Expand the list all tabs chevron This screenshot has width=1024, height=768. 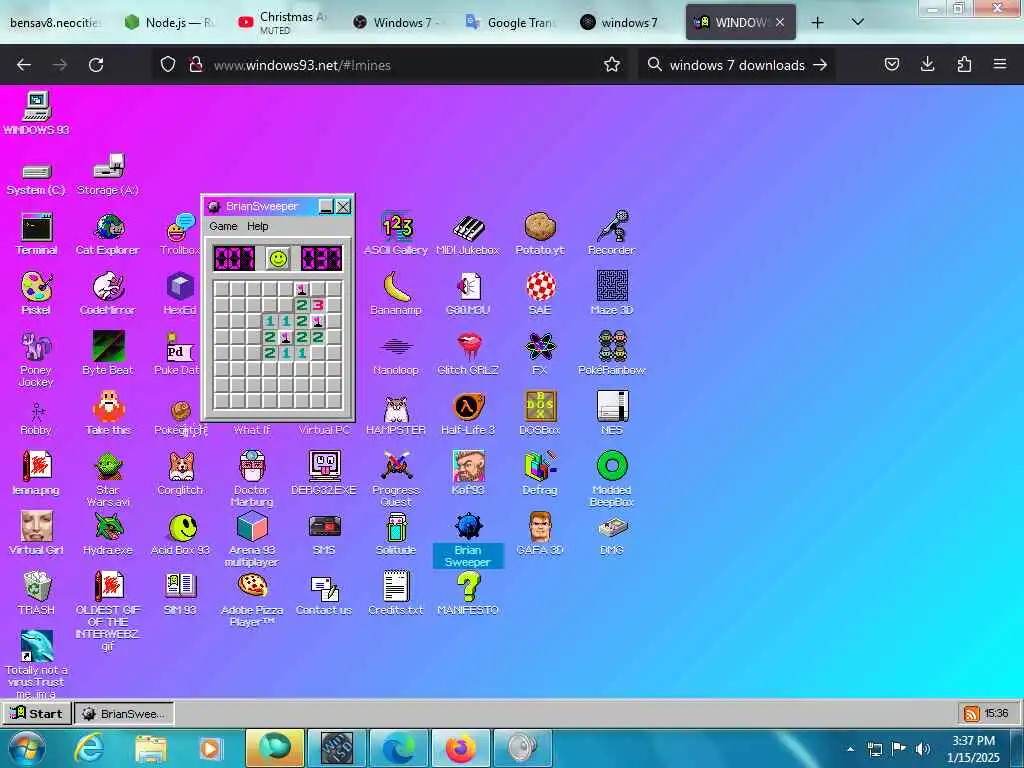(x=857, y=22)
